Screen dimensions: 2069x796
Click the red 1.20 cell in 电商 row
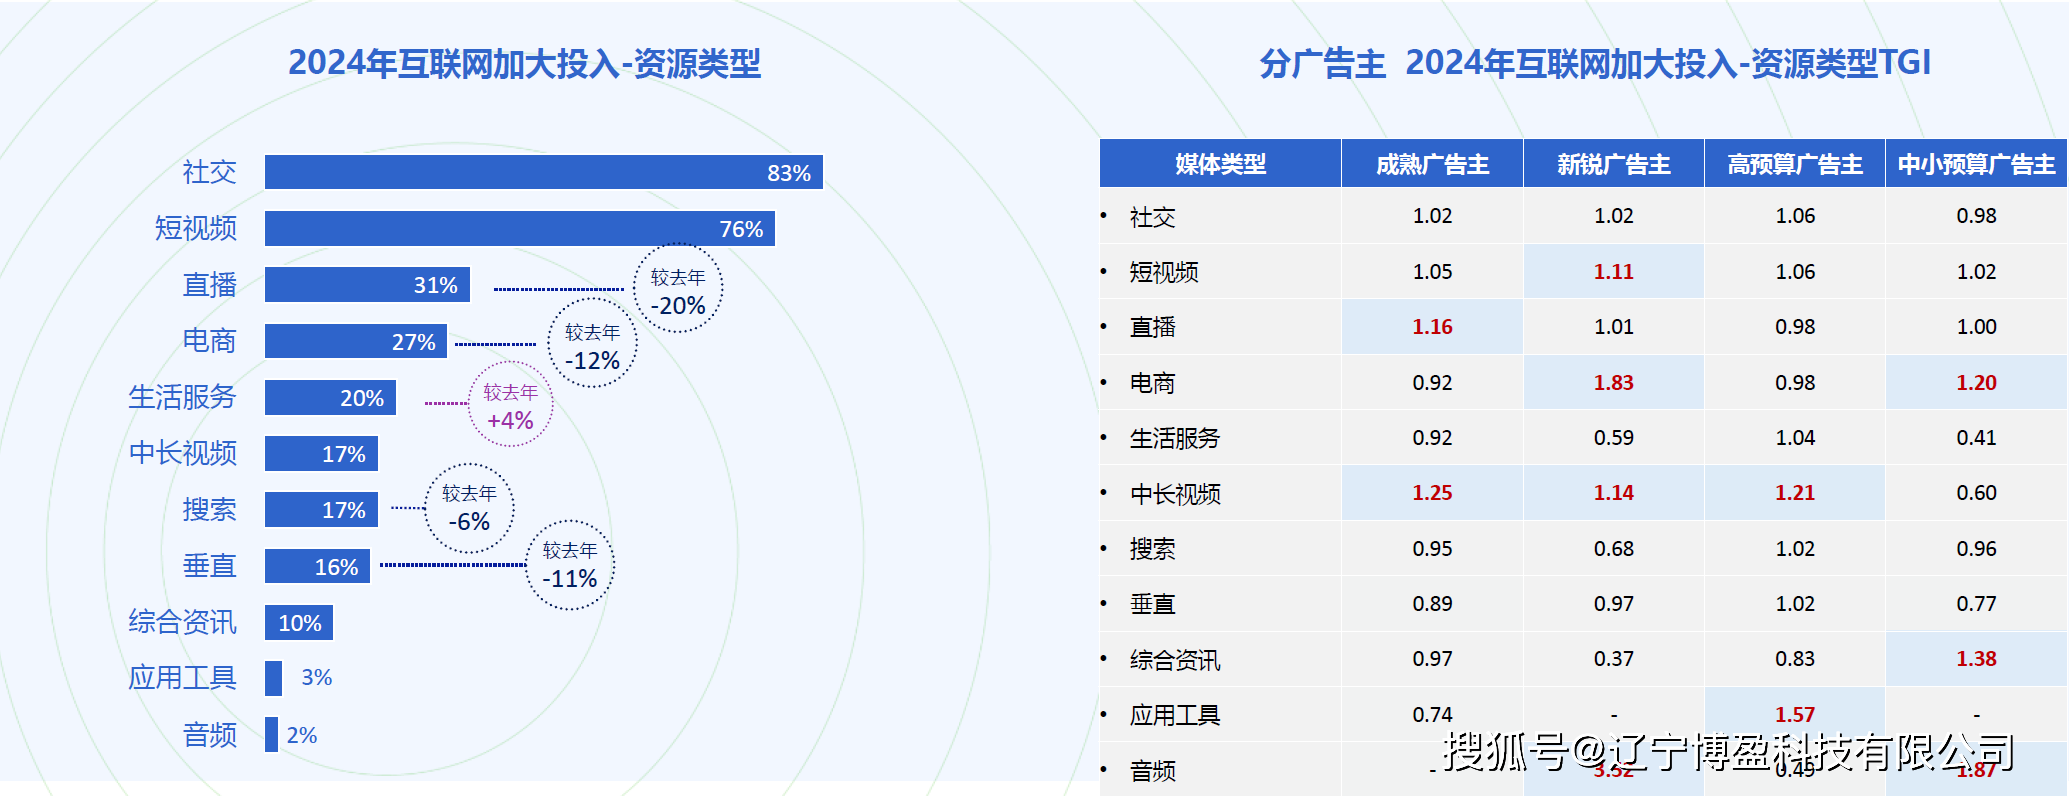coord(1977,383)
